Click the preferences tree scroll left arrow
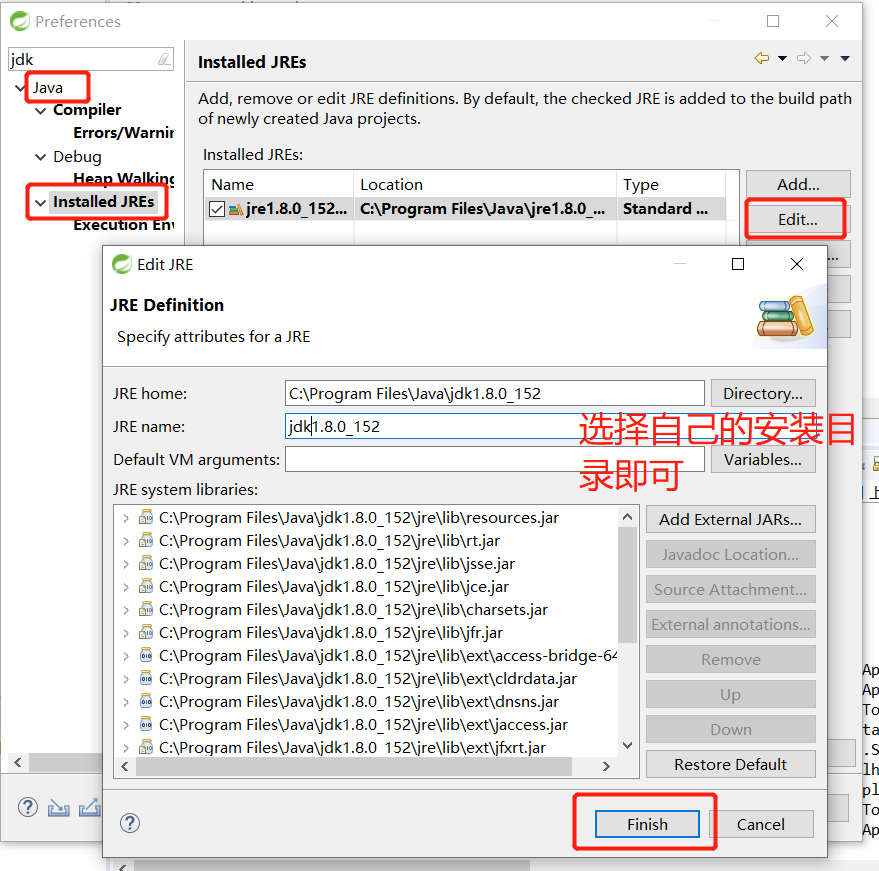The height and width of the screenshot is (871, 879). coord(18,762)
